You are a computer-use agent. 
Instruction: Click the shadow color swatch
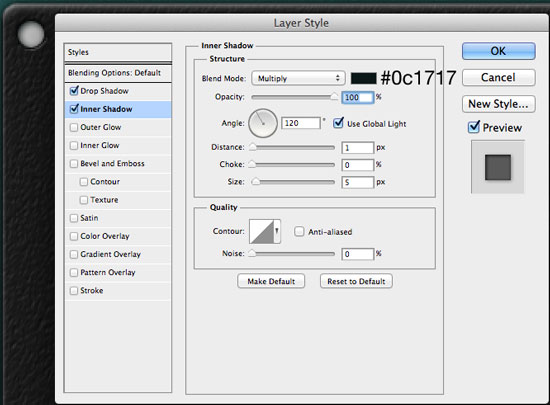[x=363, y=78]
